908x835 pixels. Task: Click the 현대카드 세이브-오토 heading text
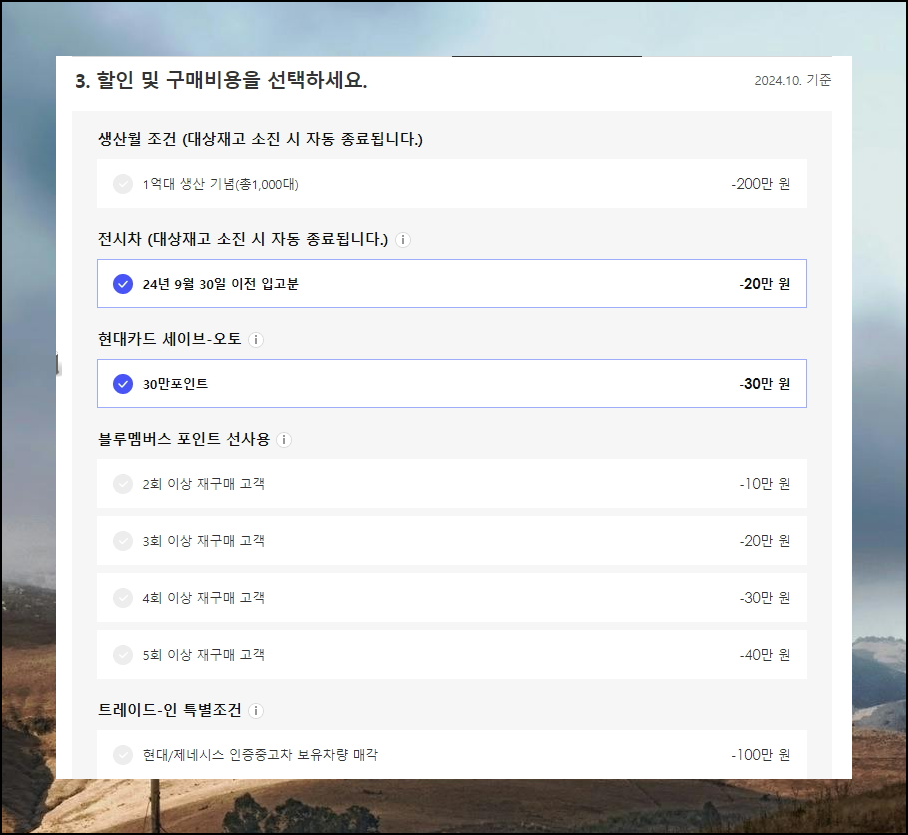click(170, 339)
